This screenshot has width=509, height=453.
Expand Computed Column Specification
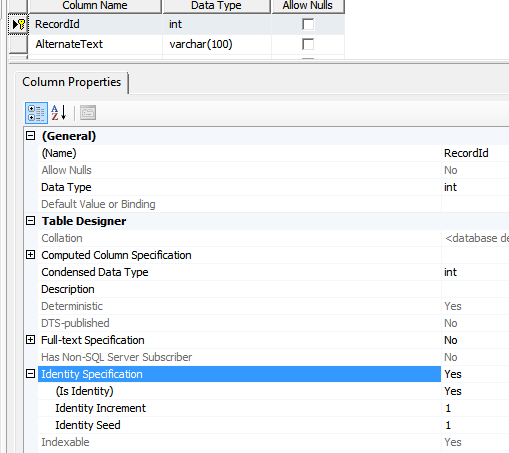(30, 255)
